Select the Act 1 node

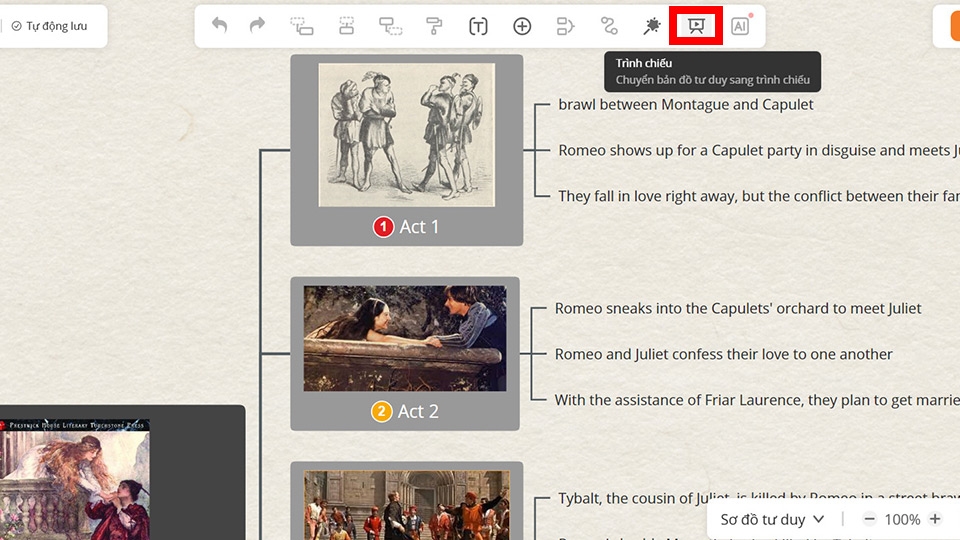(407, 150)
